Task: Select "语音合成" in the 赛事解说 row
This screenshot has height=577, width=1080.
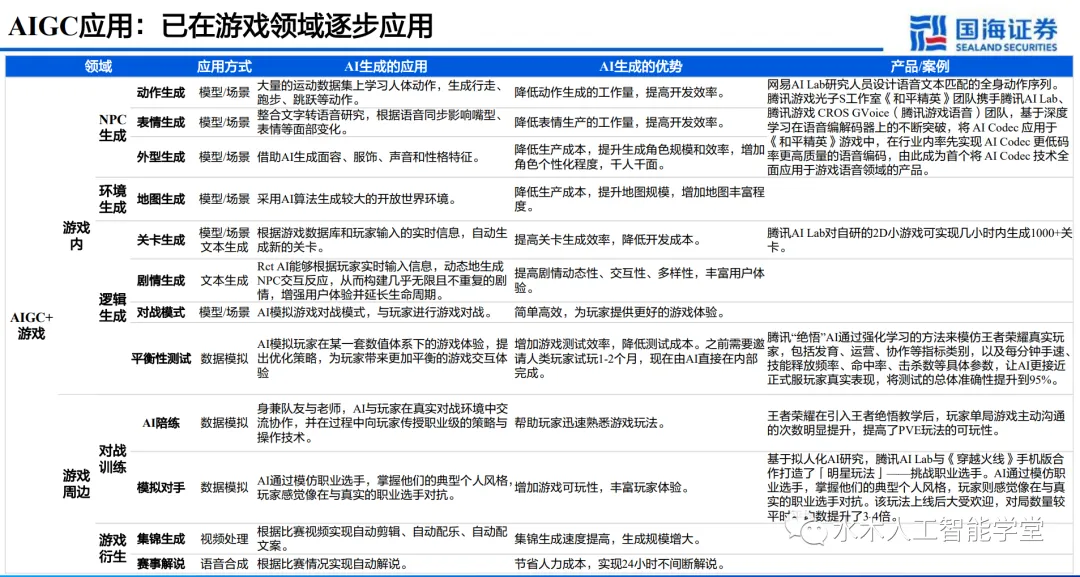Action: pyautogui.click(x=225, y=564)
